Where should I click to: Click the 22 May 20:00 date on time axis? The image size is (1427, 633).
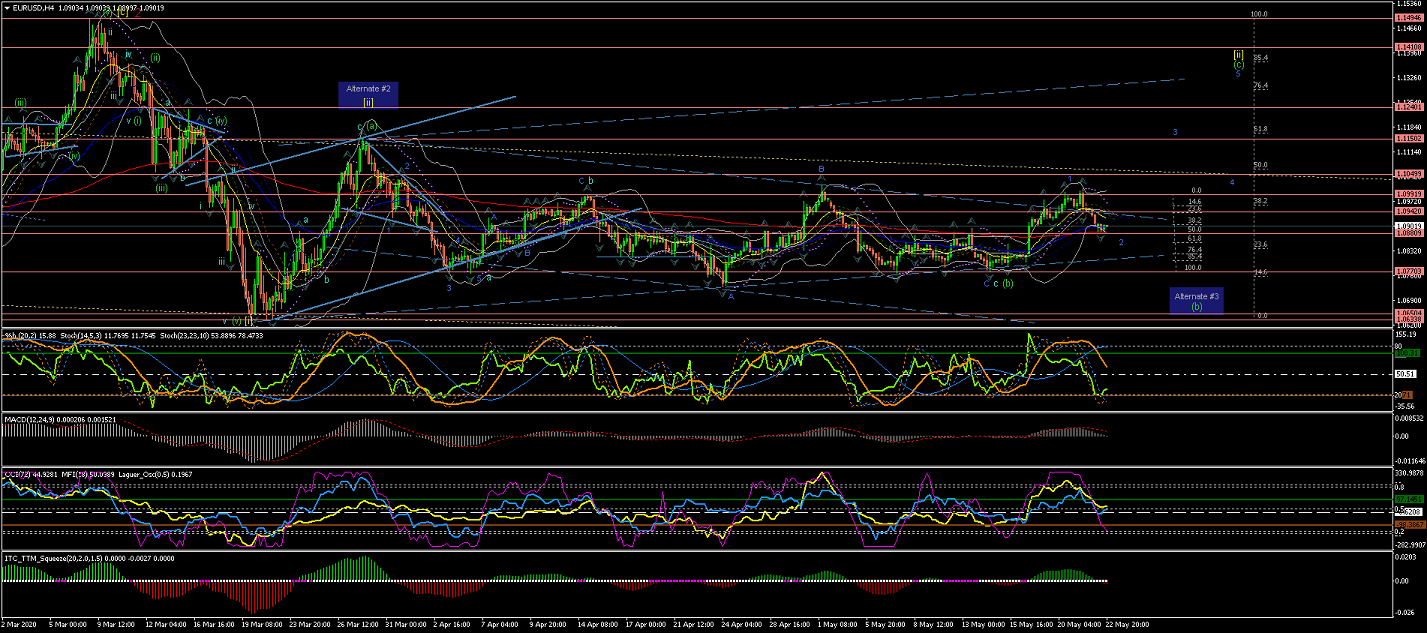1125,625
